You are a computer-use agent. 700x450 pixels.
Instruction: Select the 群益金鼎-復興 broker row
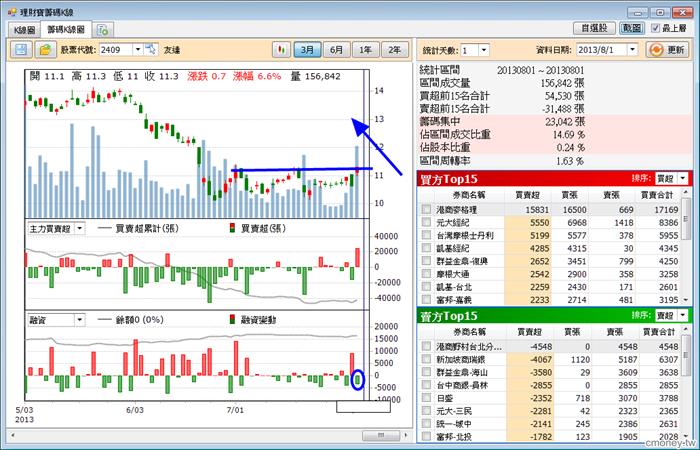coord(549,261)
